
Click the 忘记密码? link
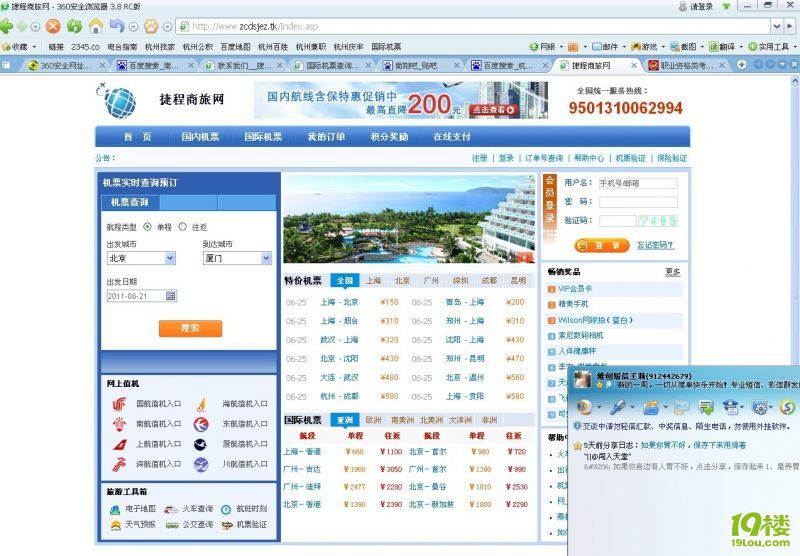[655, 245]
